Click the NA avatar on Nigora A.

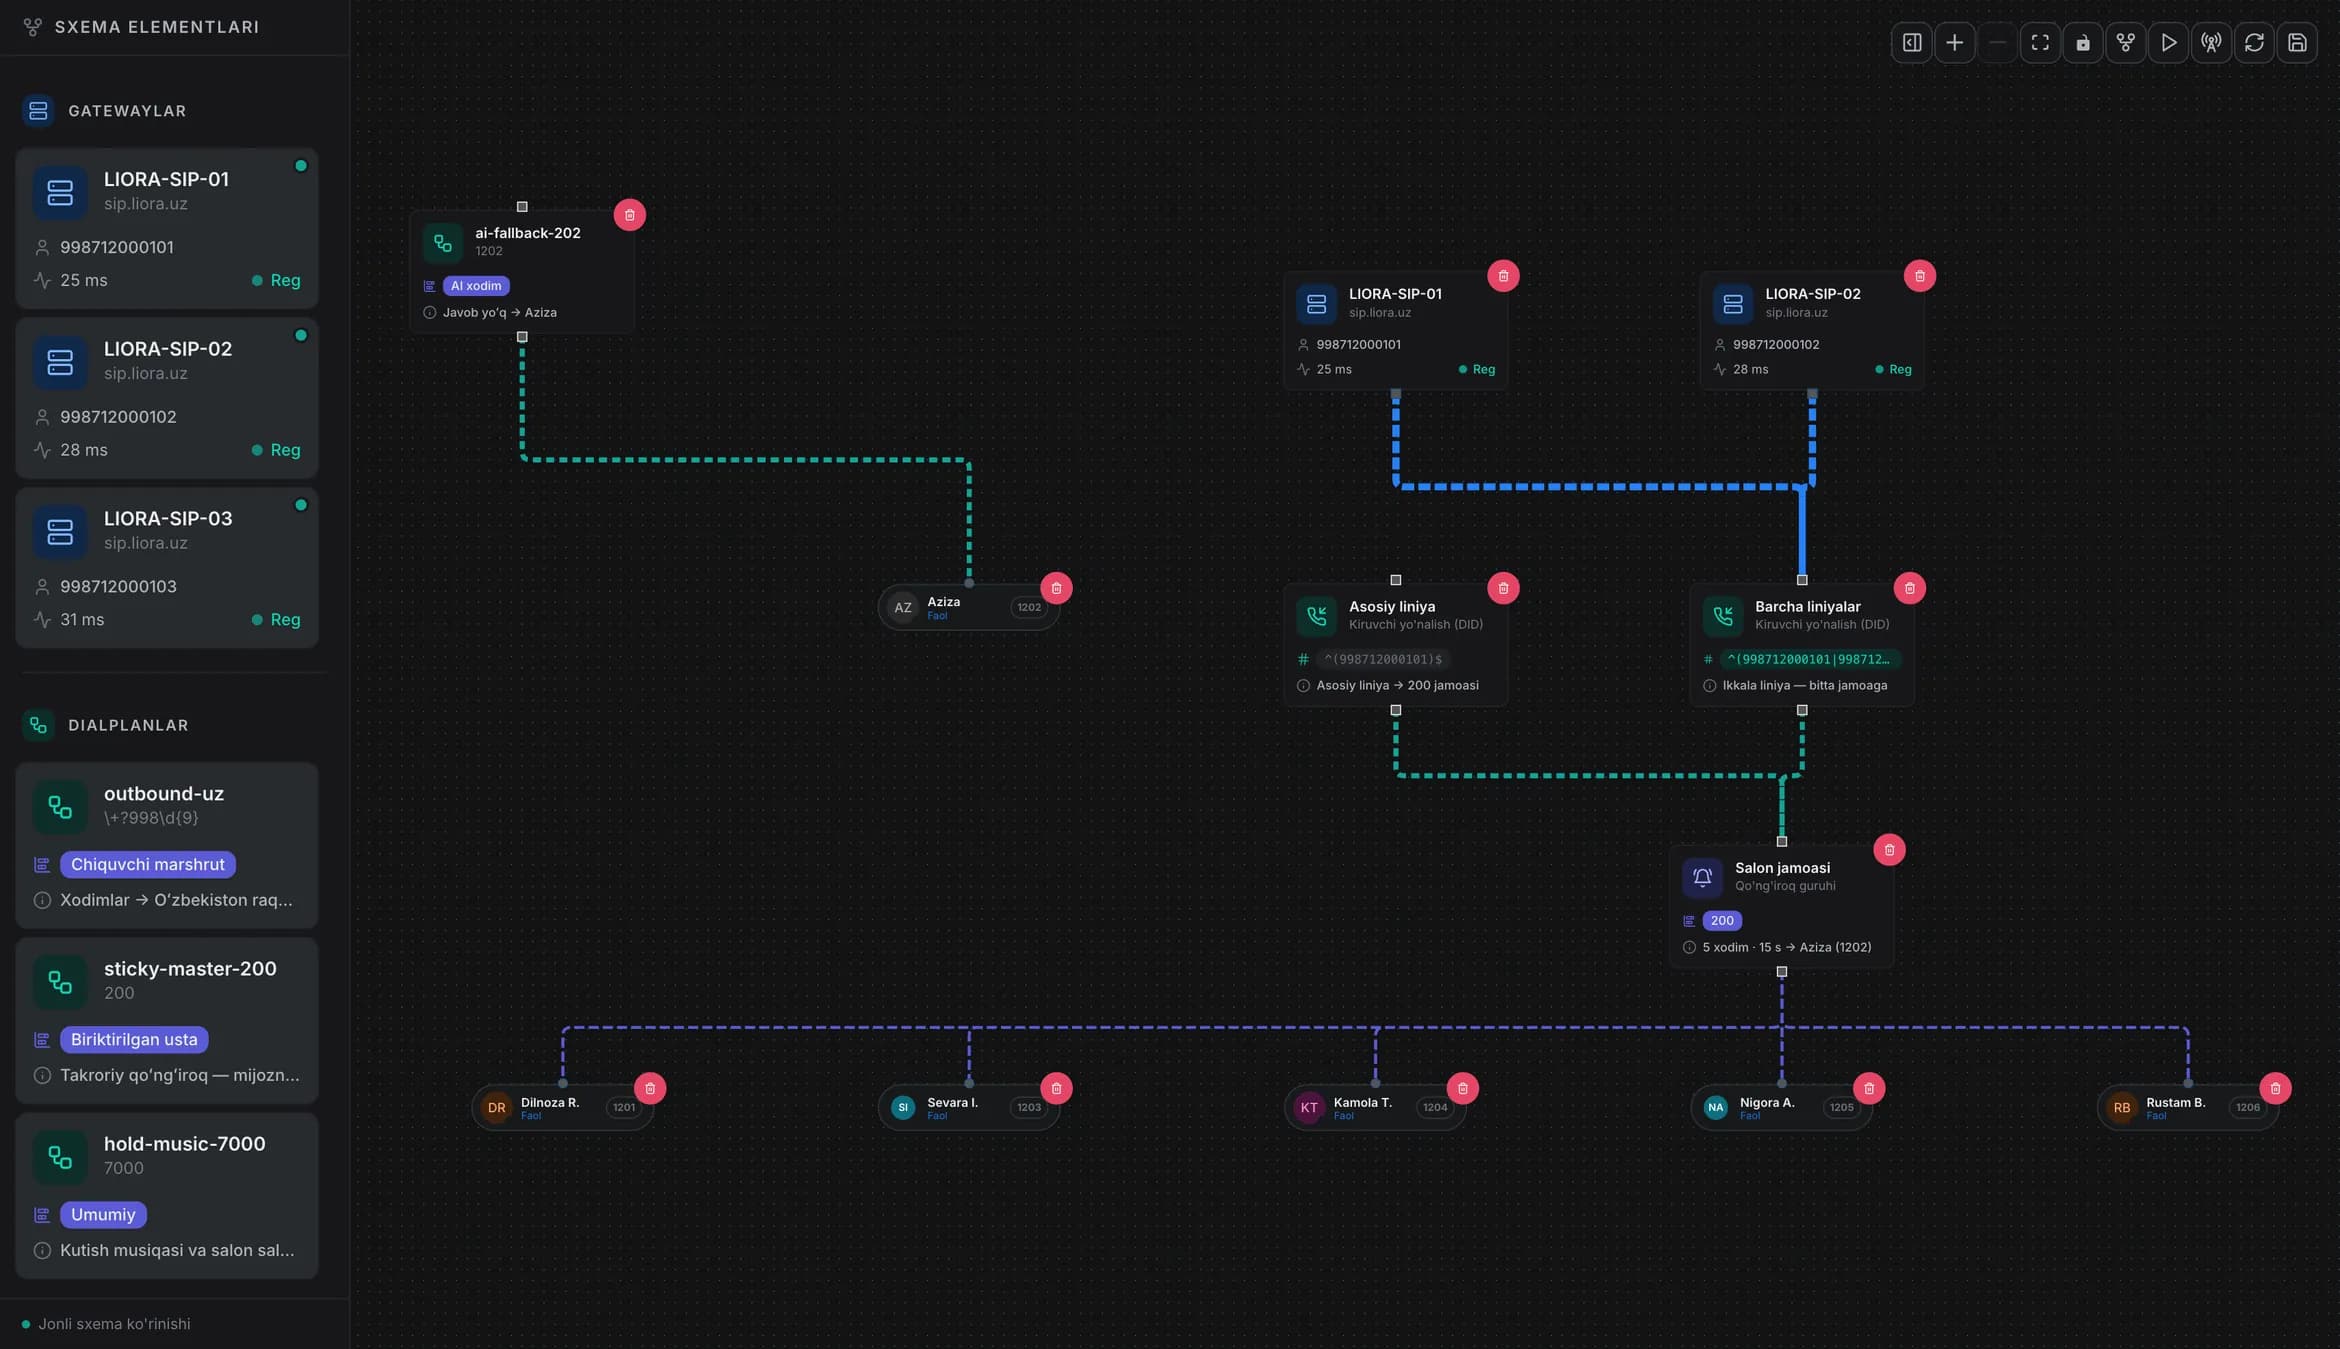point(1715,1108)
